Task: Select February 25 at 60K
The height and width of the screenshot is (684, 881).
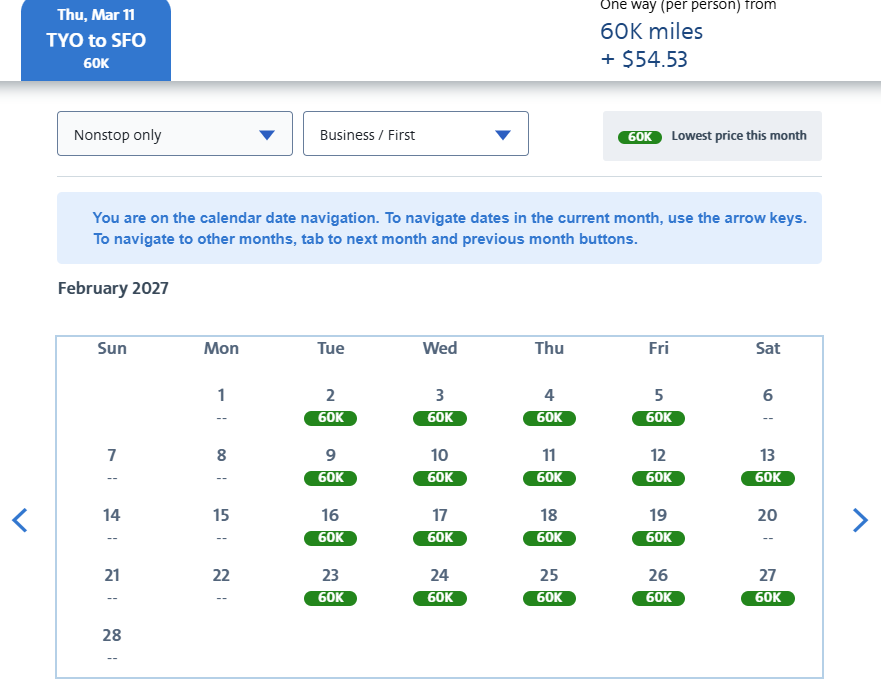Action: pyautogui.click(x=549, y=587)
